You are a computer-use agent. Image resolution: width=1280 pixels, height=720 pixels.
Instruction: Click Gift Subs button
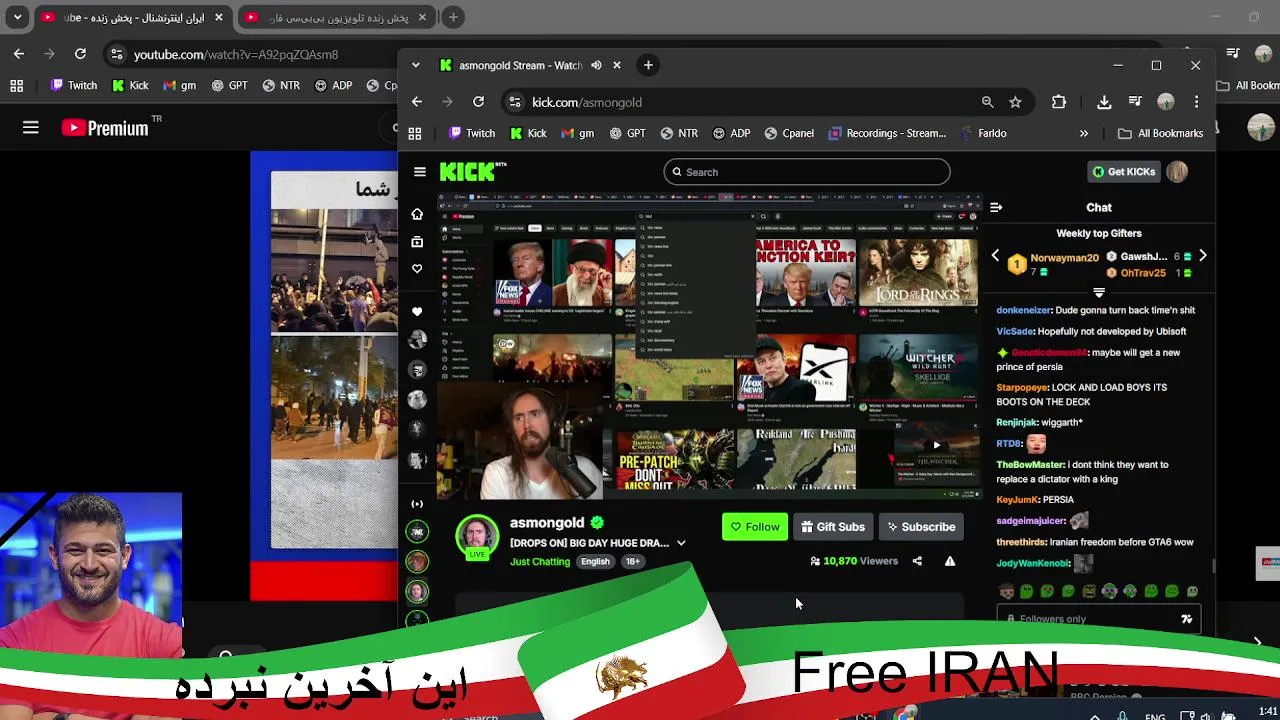pos(832,527)
